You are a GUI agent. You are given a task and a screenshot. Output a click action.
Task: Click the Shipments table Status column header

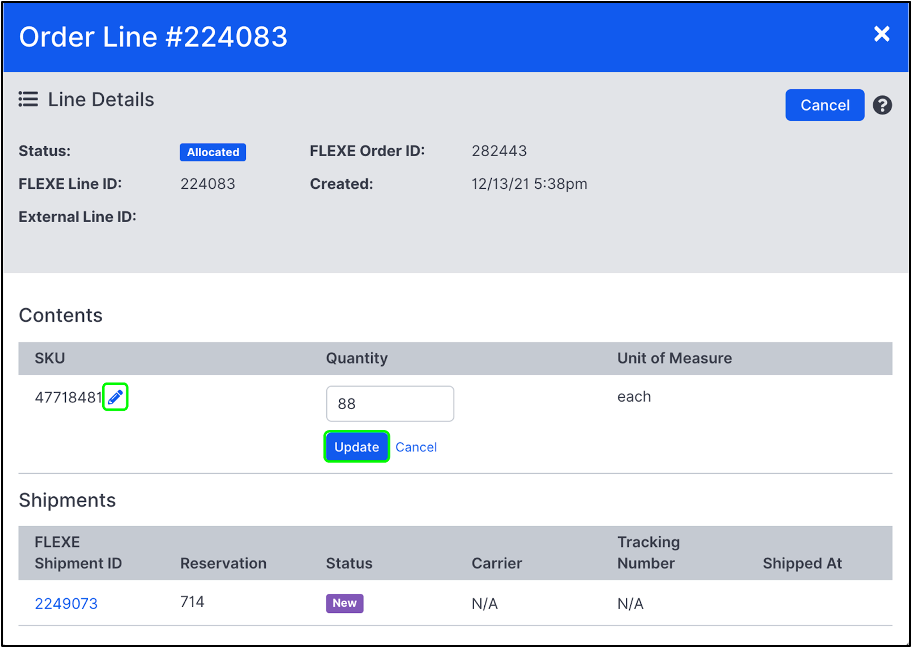pos(349,564)
